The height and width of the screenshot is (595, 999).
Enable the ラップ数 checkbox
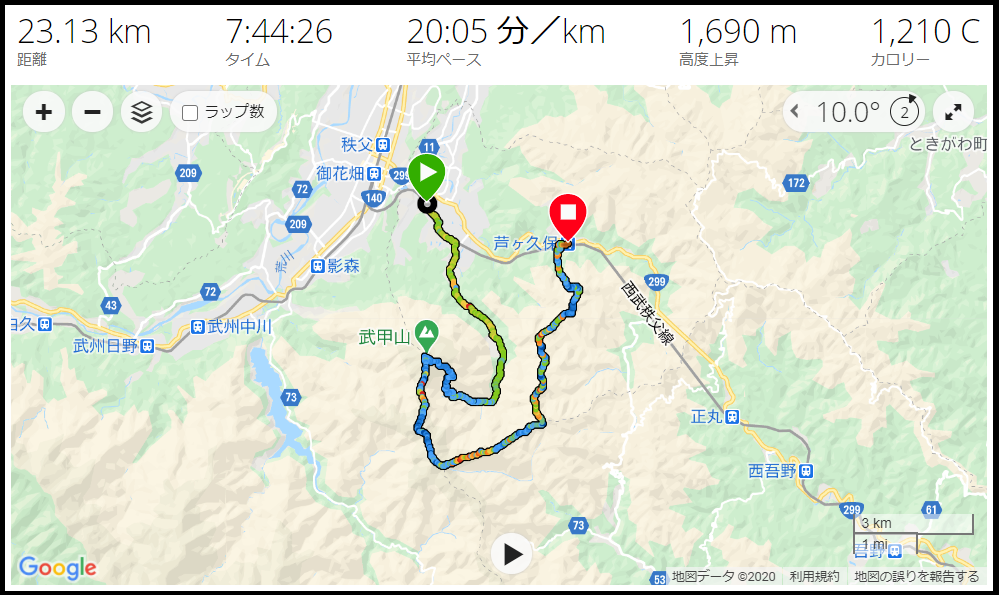click(190, 113)
